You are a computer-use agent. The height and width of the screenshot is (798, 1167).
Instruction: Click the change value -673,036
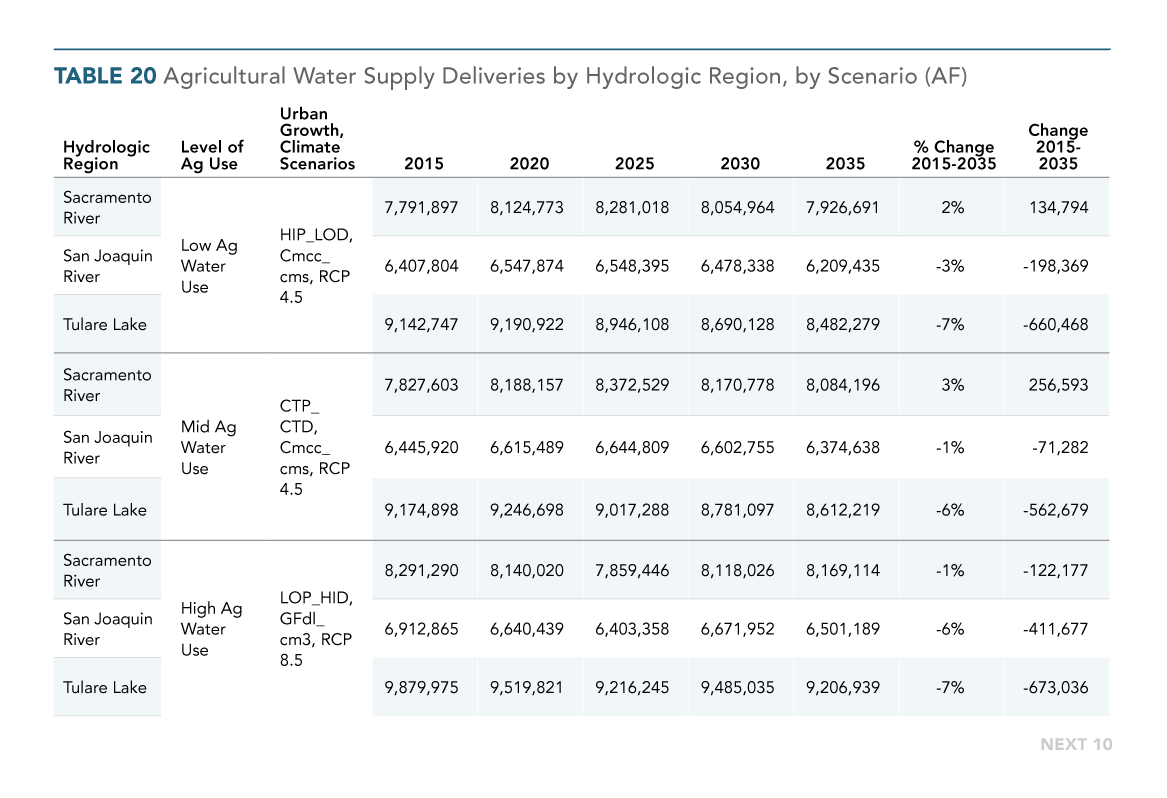pos(1055,688)
